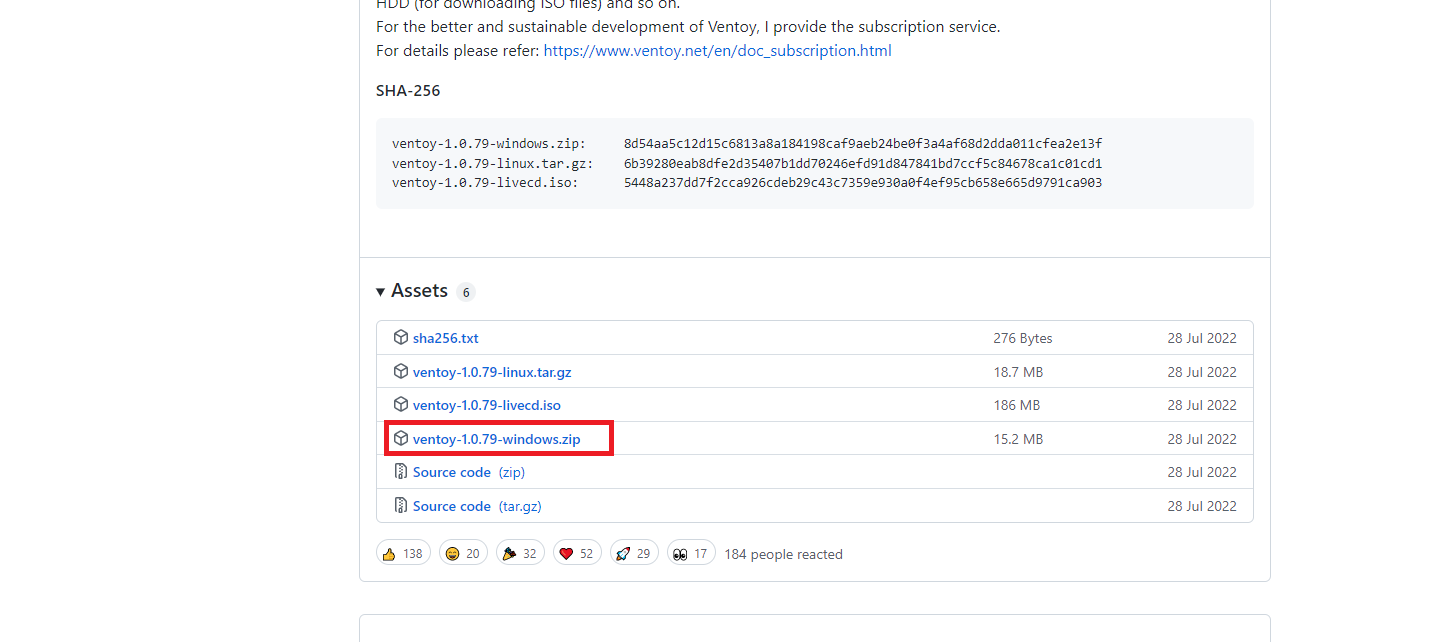React with the hooray party emoji (32)

point(520,553)
